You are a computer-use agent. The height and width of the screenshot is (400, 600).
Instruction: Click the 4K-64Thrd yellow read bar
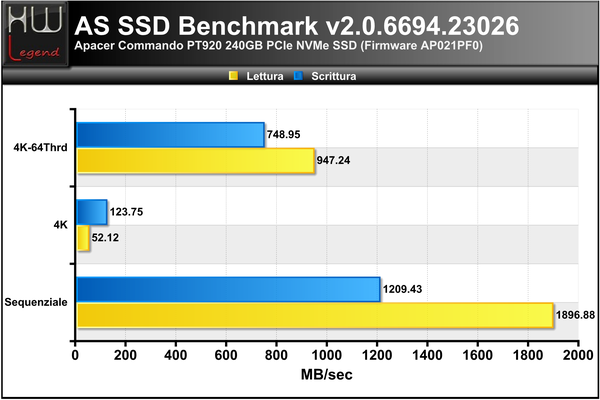coord(196,161)
